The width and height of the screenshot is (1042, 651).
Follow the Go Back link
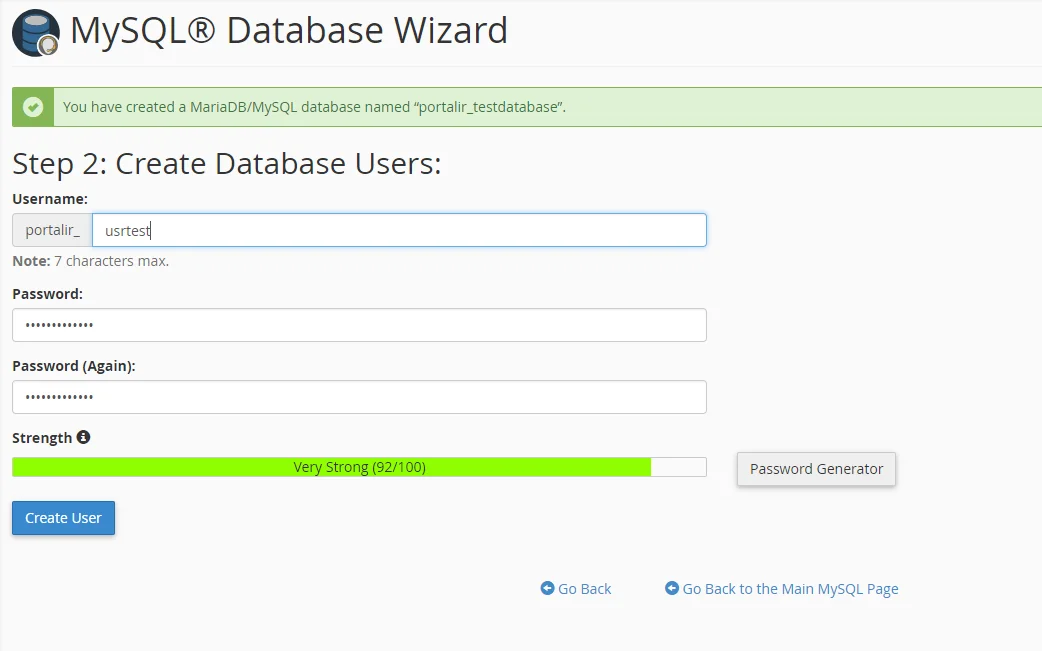click(x=584, y=589)
